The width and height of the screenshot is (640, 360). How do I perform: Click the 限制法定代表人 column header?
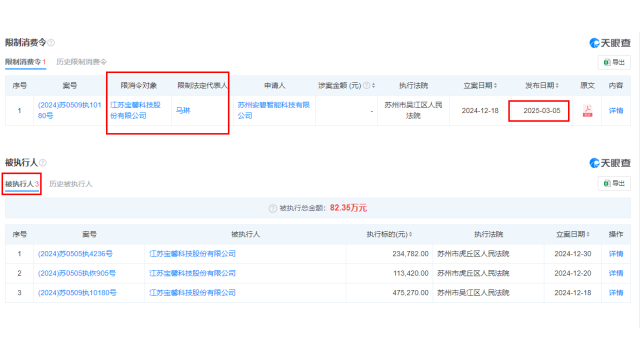click(202, 85)
